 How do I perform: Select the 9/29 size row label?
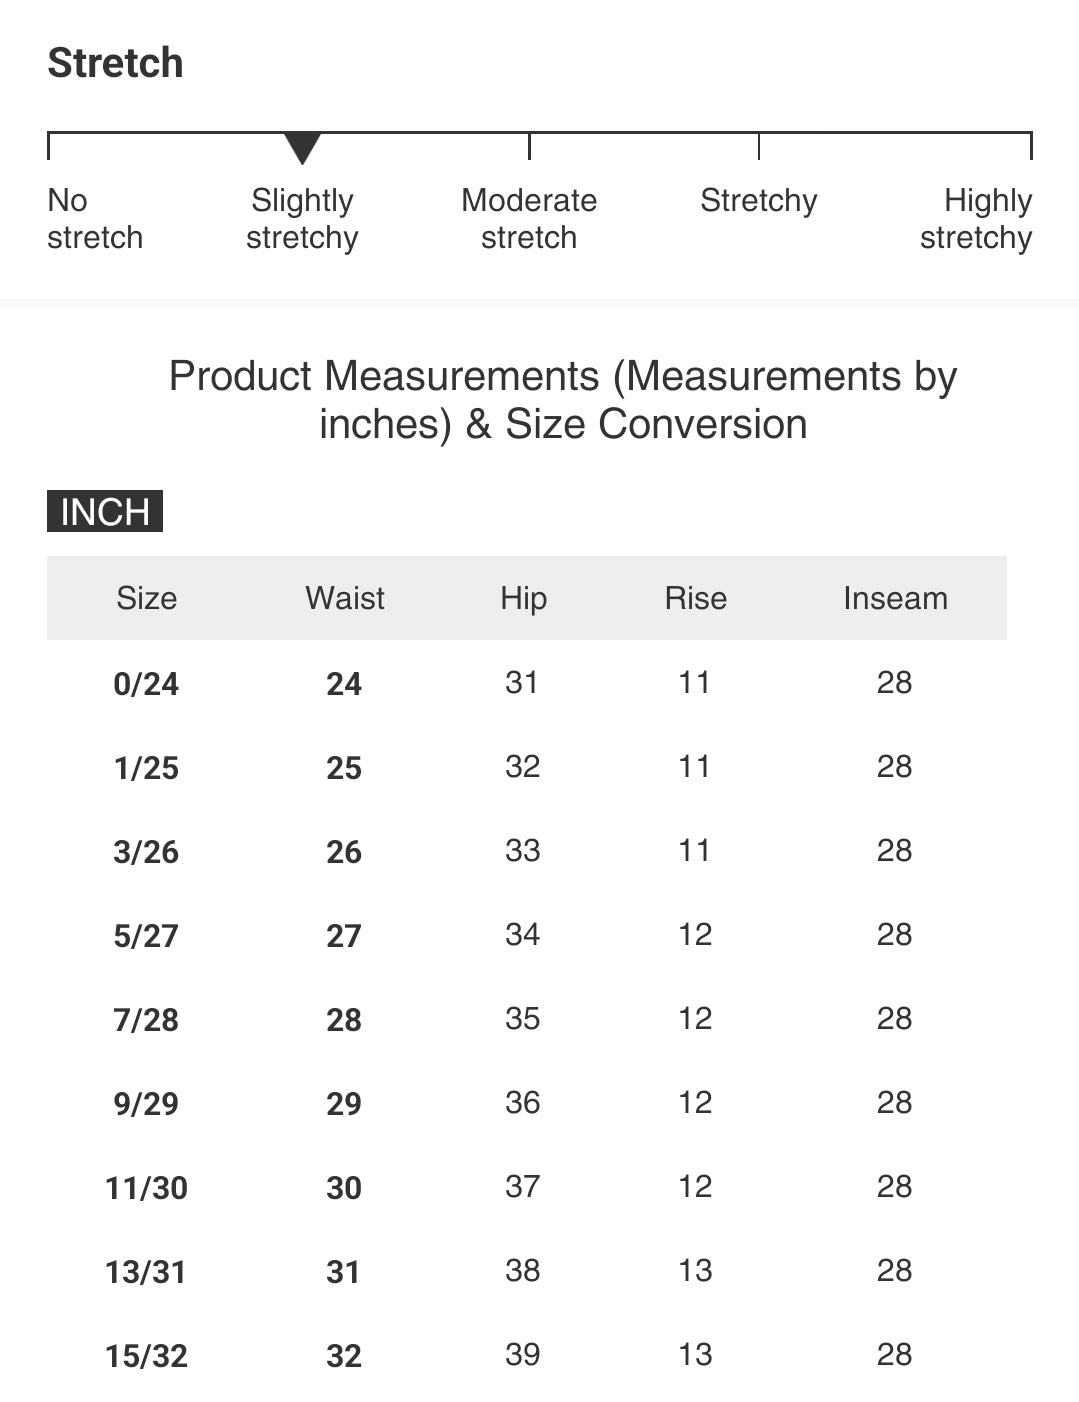pos(146,1104)
